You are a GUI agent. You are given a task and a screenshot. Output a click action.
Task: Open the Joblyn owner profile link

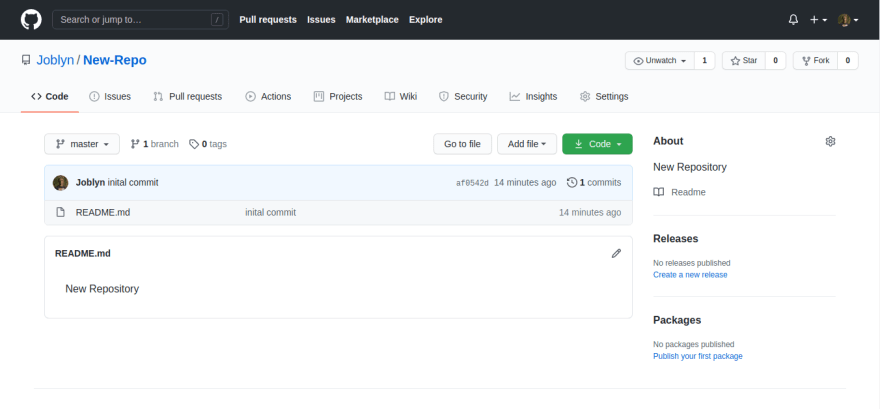(55, 60)
